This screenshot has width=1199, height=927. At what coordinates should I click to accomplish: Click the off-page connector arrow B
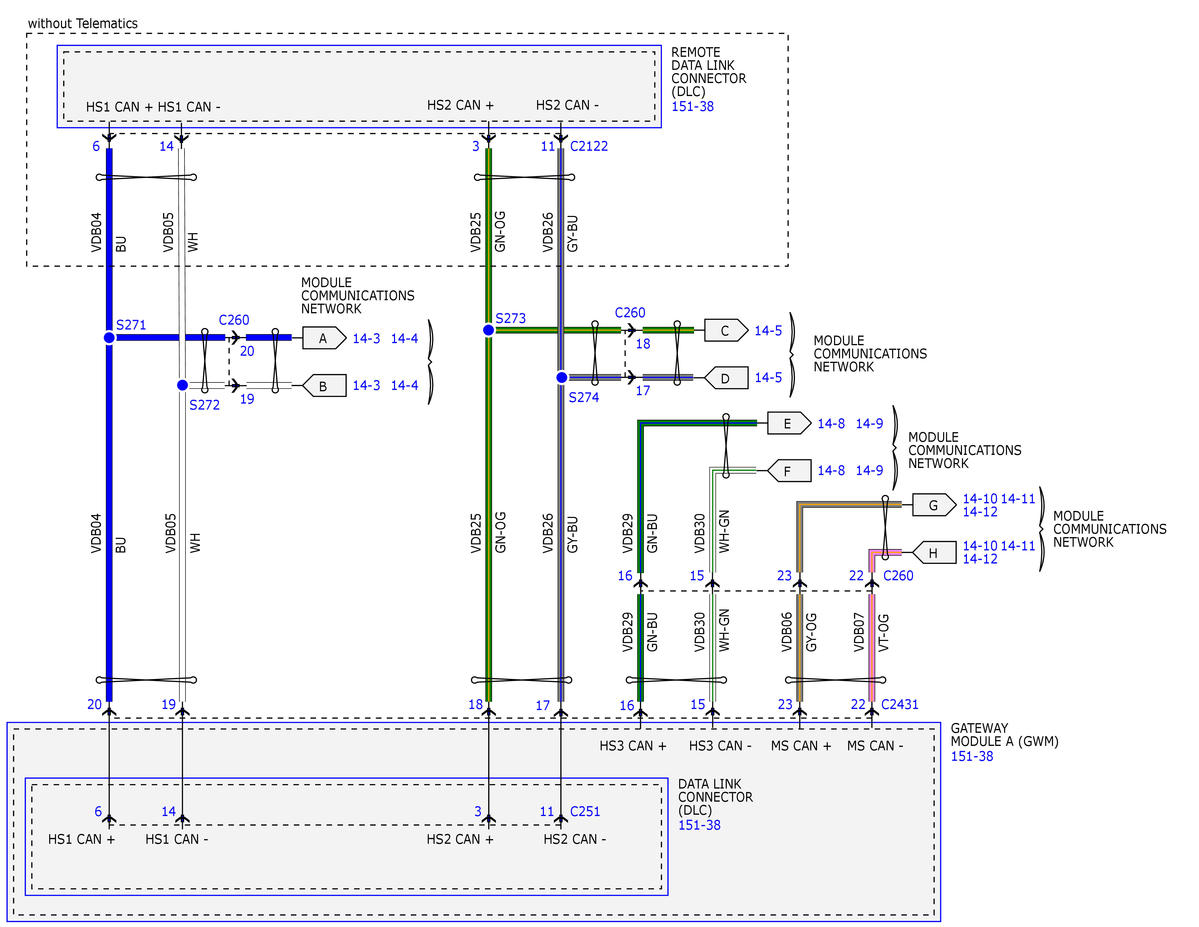tap(323, 385)
